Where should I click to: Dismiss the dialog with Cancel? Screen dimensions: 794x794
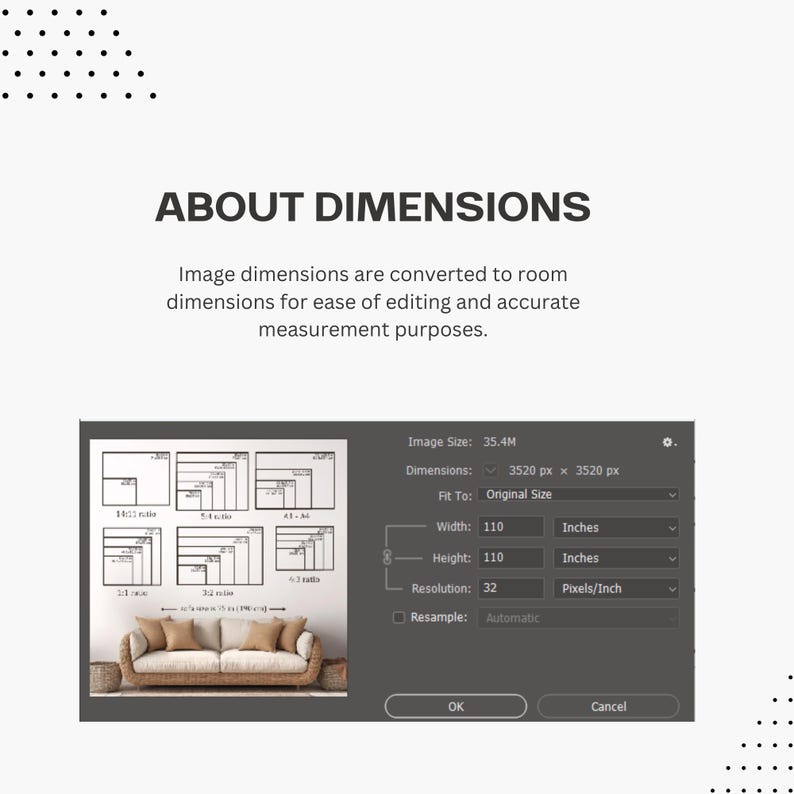click(608, 706)
